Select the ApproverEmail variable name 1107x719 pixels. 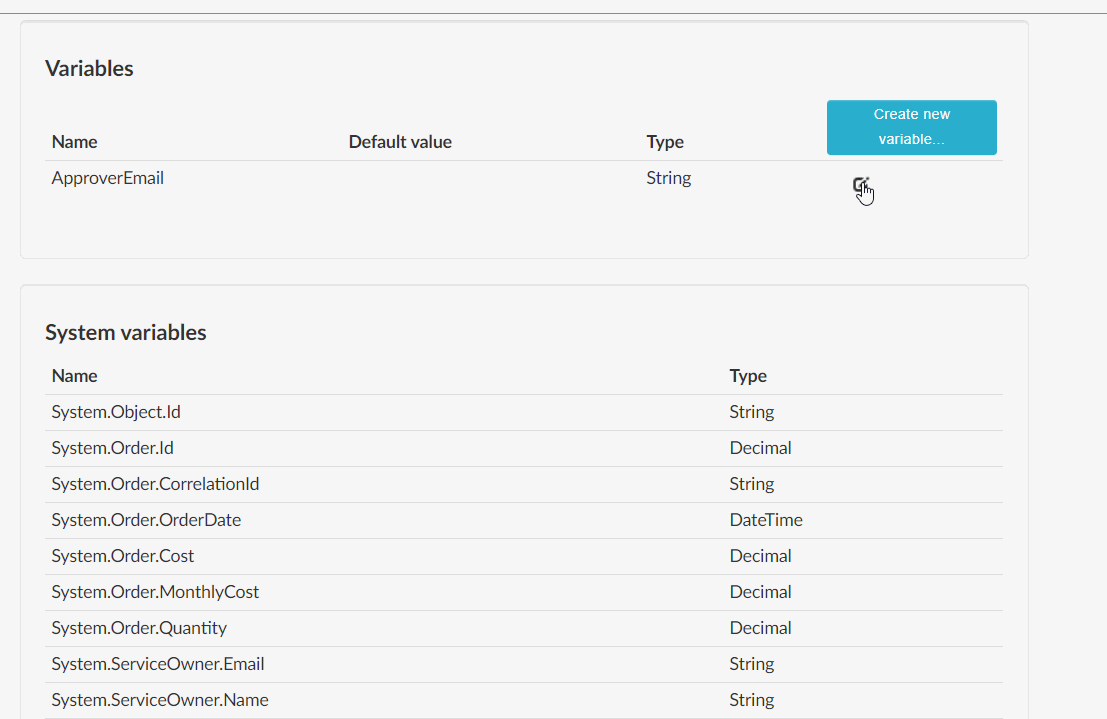[x=108, y=177]
